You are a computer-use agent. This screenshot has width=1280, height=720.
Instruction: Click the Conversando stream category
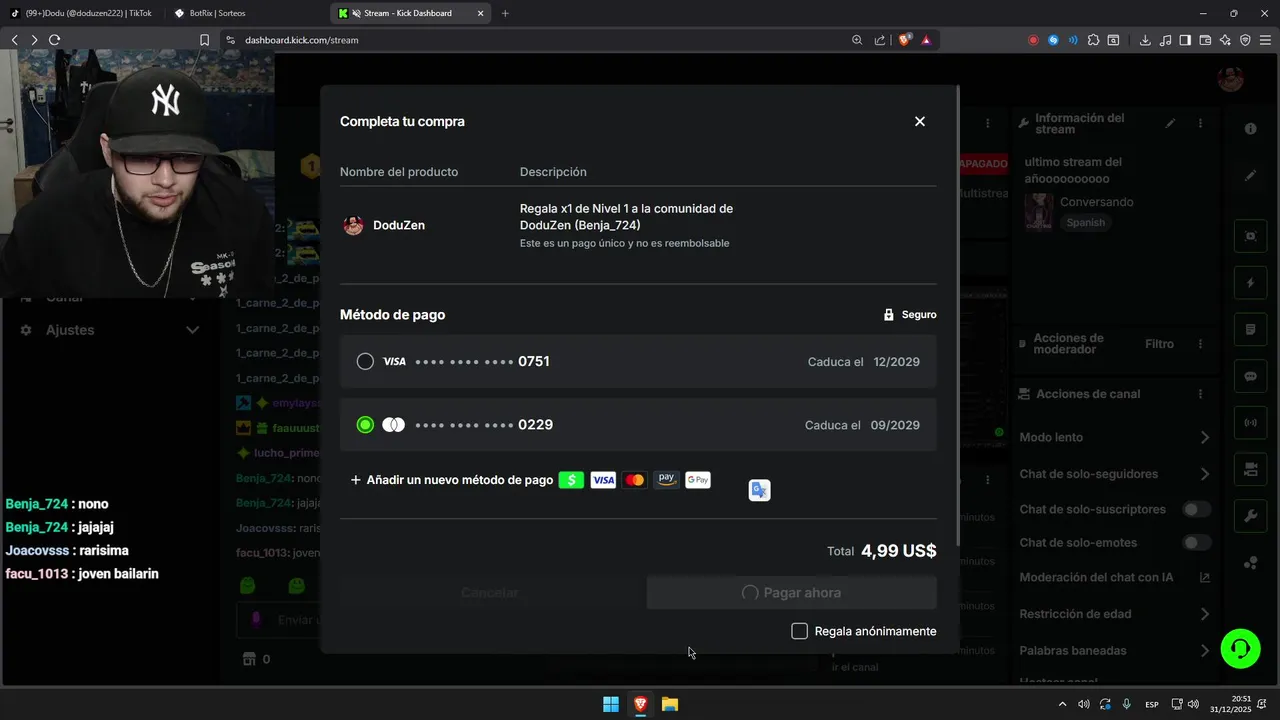pos(1097,202)
